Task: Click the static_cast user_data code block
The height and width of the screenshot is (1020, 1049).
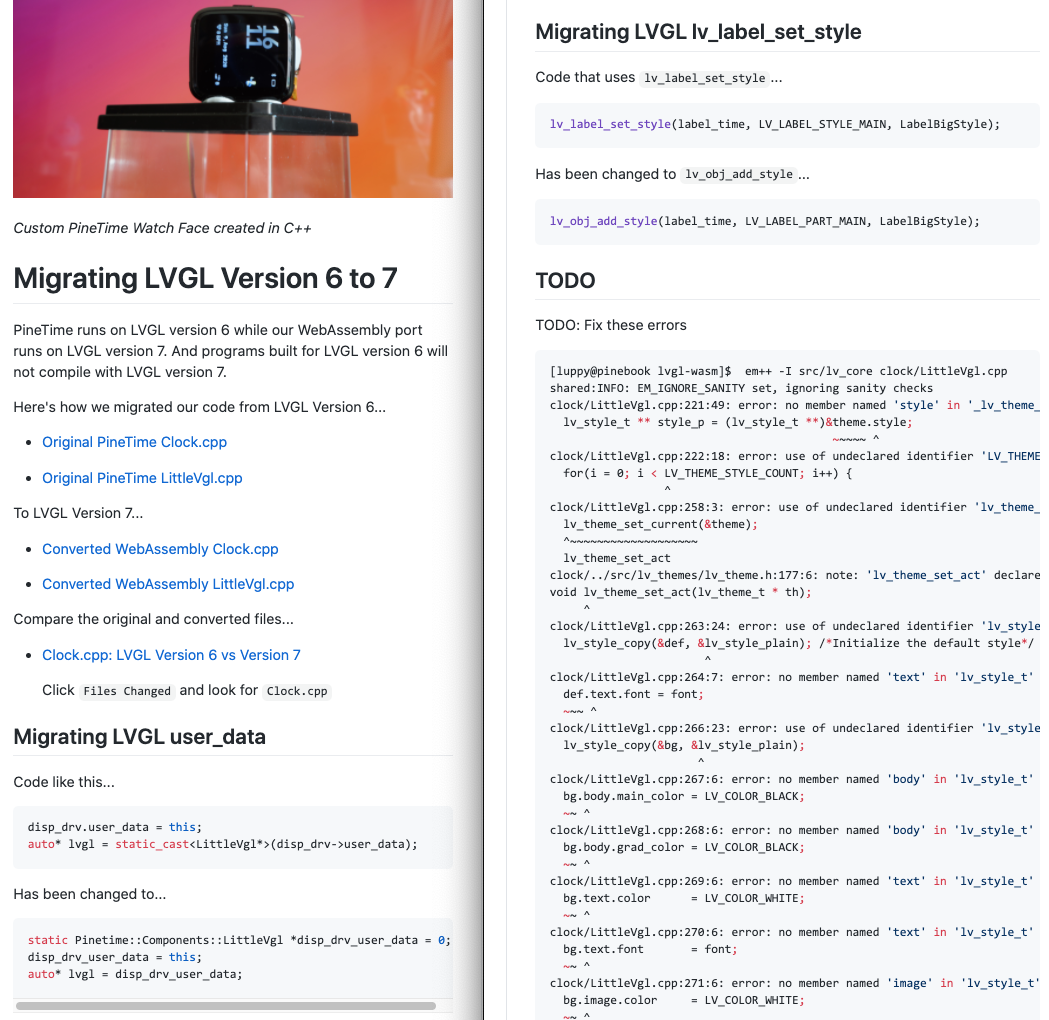Action: click(x=223, y=835)
